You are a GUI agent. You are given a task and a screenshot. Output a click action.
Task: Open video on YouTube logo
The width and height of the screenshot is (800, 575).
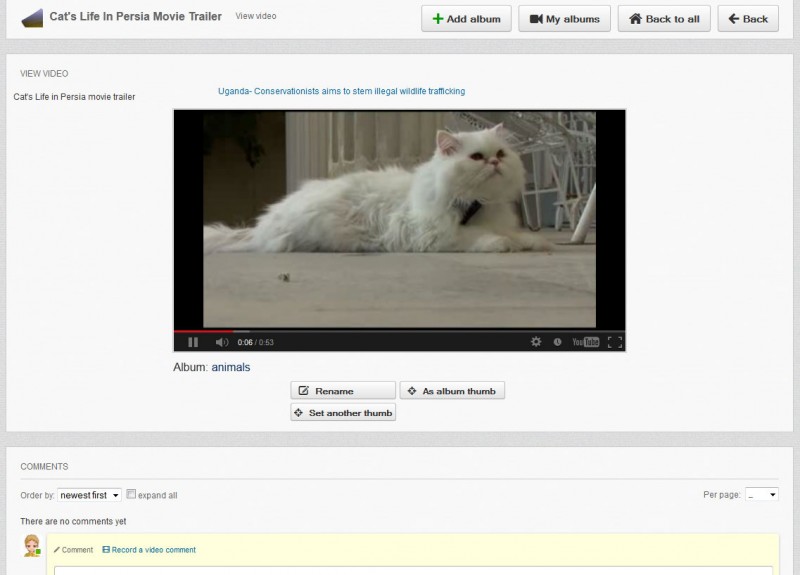point(586,342)
